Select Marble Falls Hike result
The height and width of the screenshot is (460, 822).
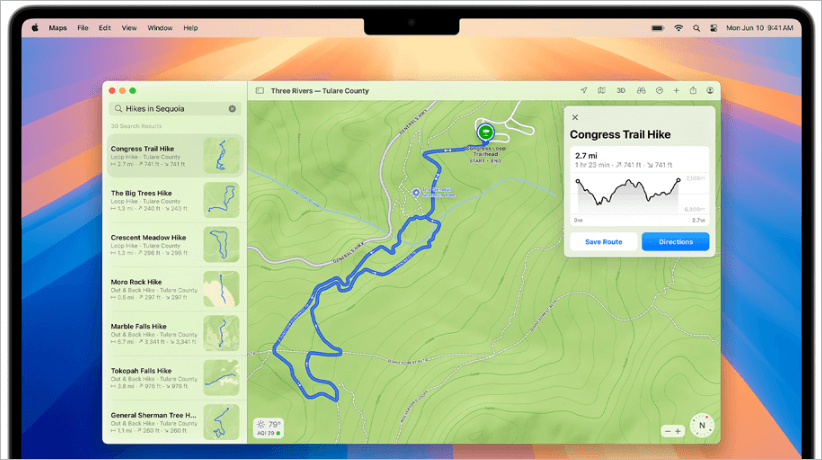pyautogui.click(x=175, y=334)
